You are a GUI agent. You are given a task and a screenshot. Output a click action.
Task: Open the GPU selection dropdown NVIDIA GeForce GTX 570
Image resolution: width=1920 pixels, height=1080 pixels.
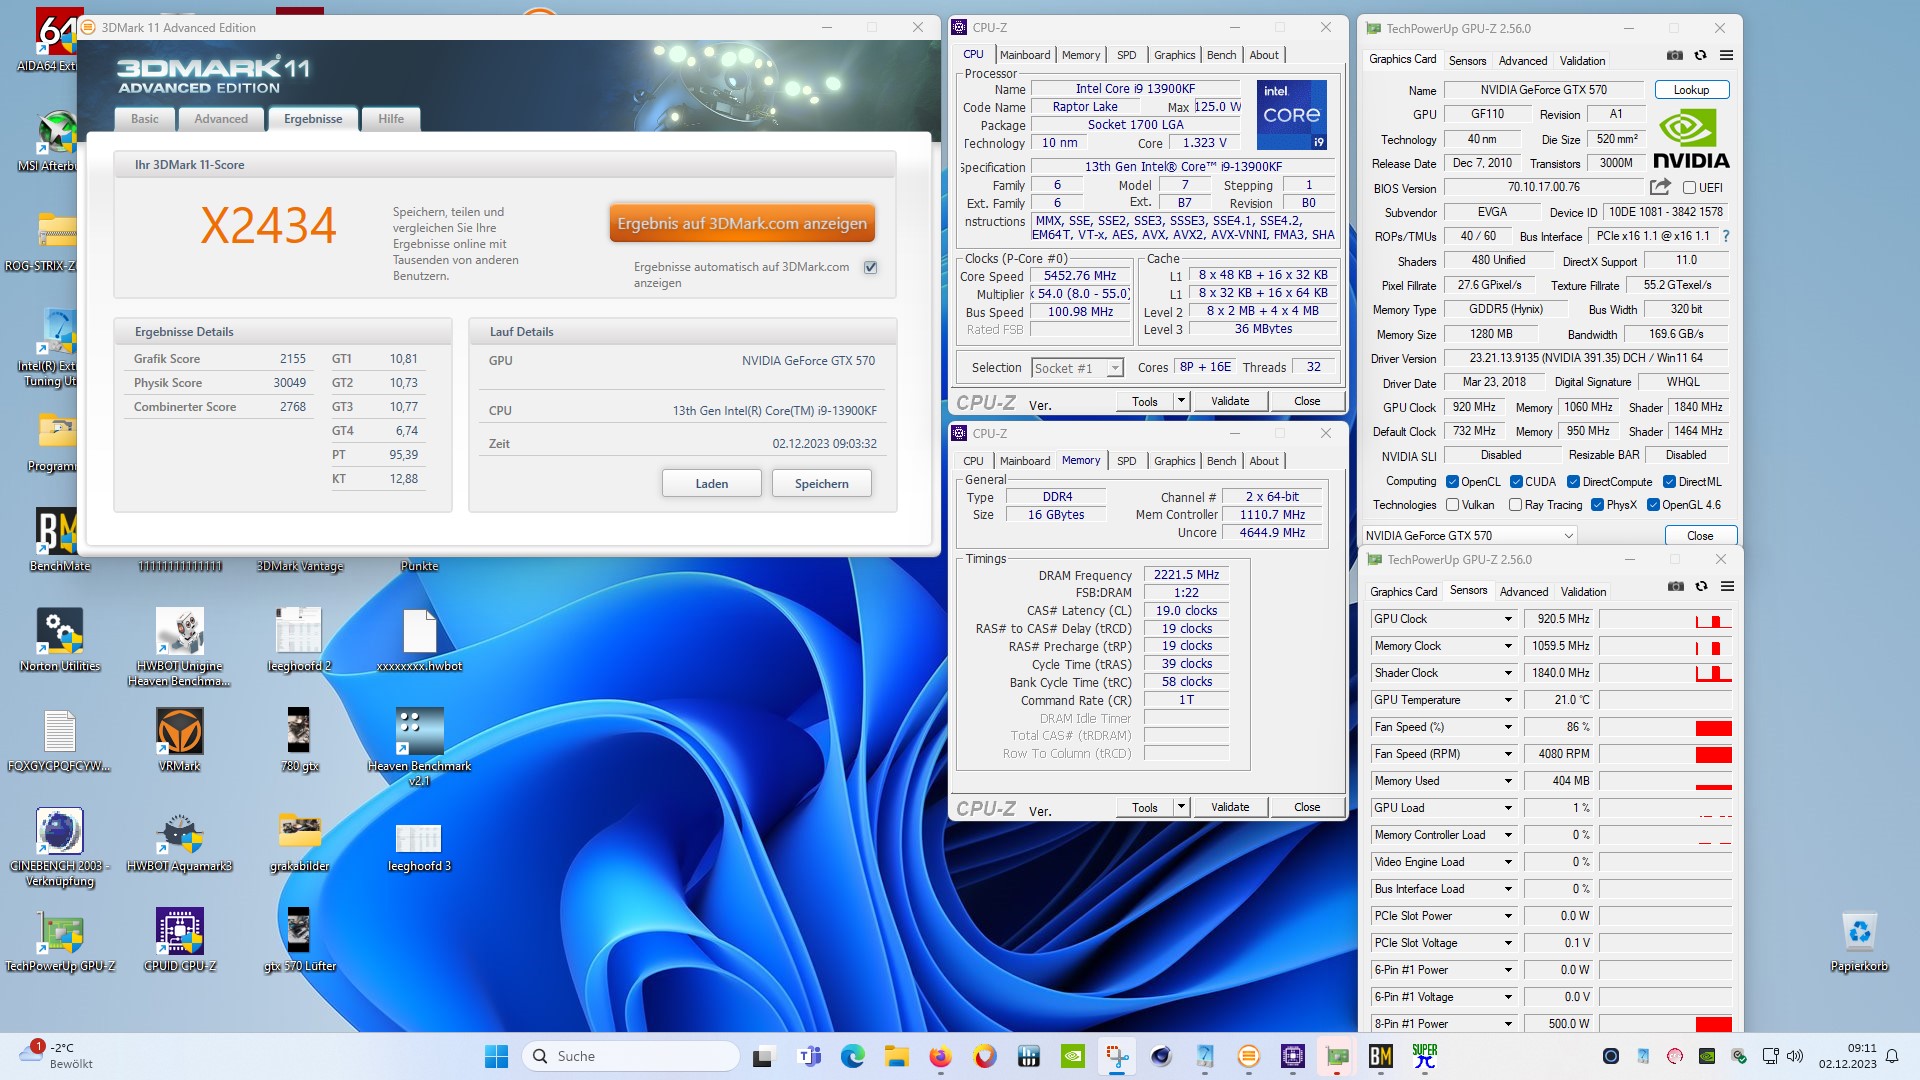pyautogui.click(x=1469, y=536)
